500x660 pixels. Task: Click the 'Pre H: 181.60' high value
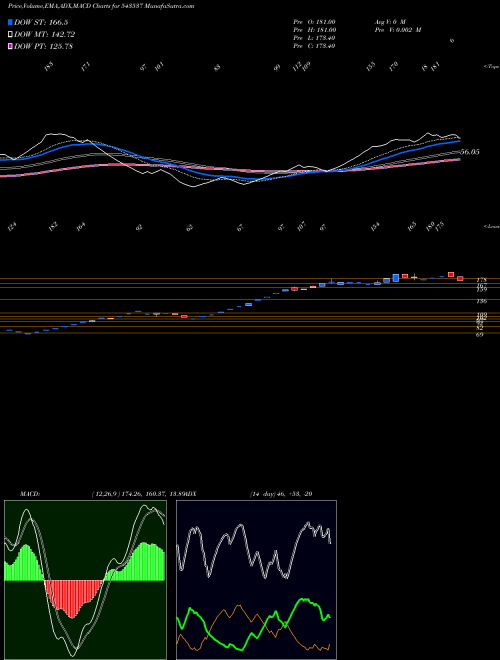click(x=314, y=30)
